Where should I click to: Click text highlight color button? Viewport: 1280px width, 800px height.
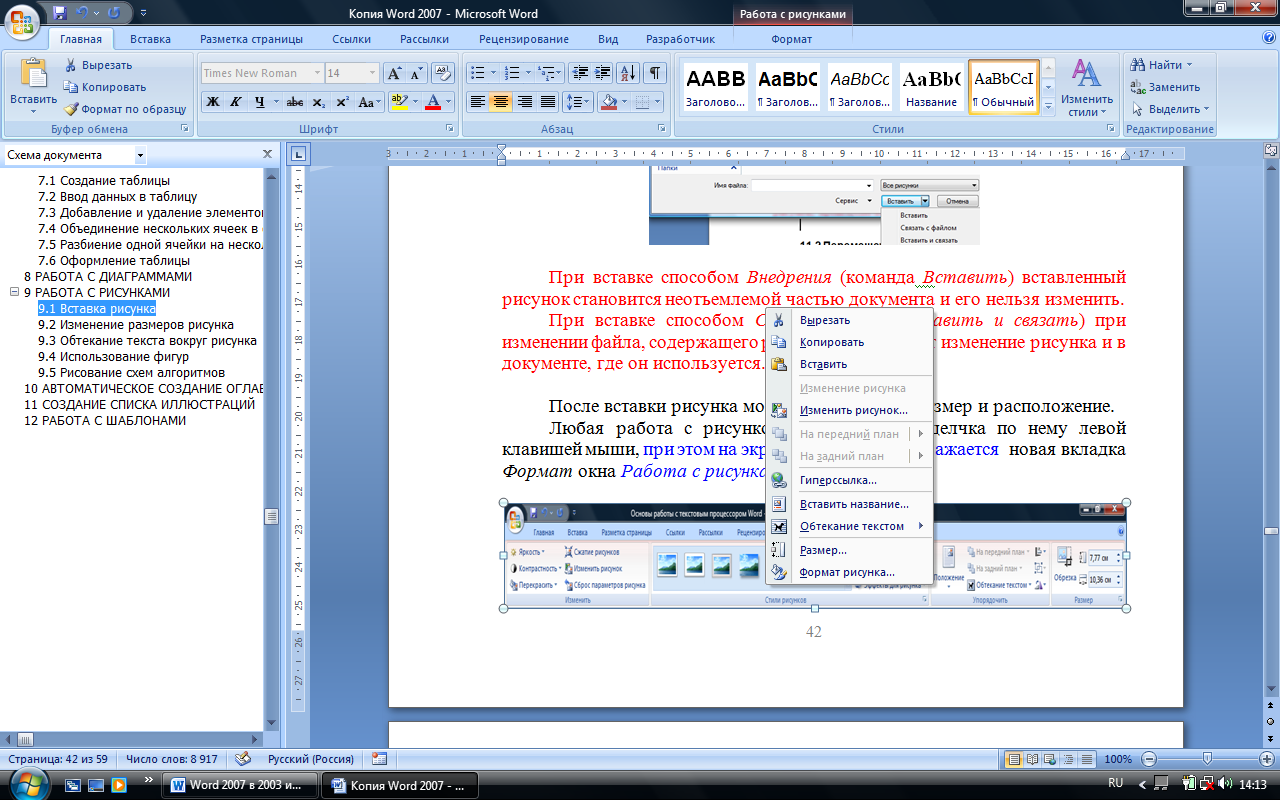(x=399, y=102)
